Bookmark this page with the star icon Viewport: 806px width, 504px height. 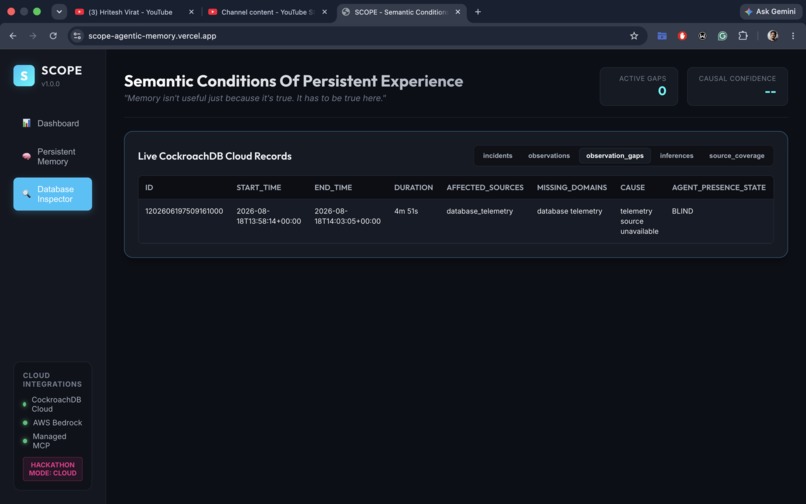point(634,36)
